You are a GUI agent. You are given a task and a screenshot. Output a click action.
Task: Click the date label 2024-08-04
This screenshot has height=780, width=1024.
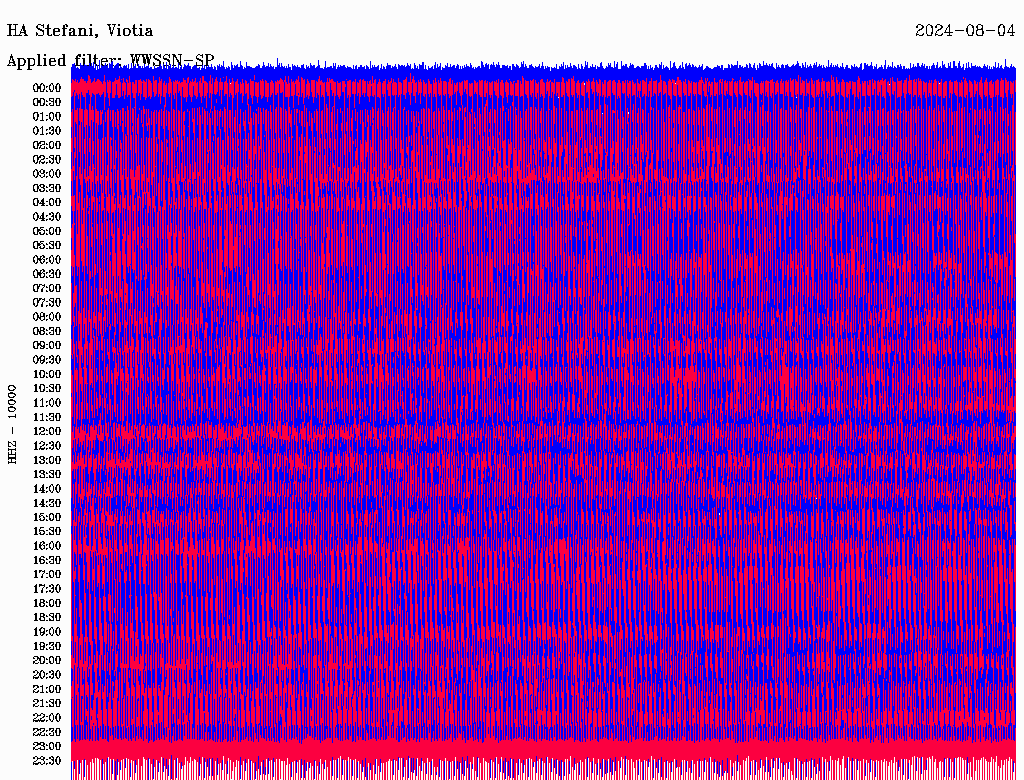(965, 31)
